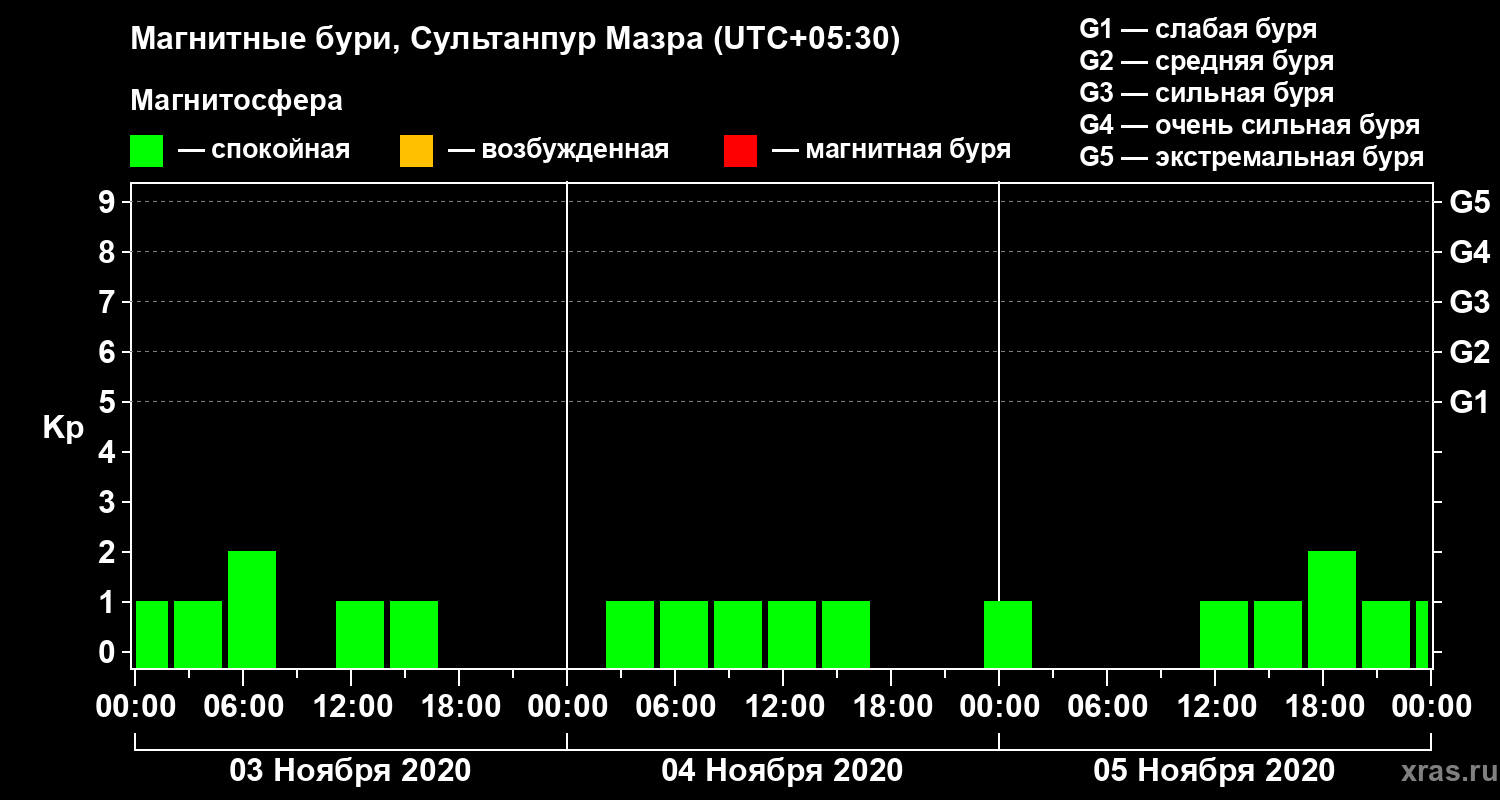Click the green bar at 12:00 on 03 November
Viewport: 1500px width, 800px height.
[360, 634]
